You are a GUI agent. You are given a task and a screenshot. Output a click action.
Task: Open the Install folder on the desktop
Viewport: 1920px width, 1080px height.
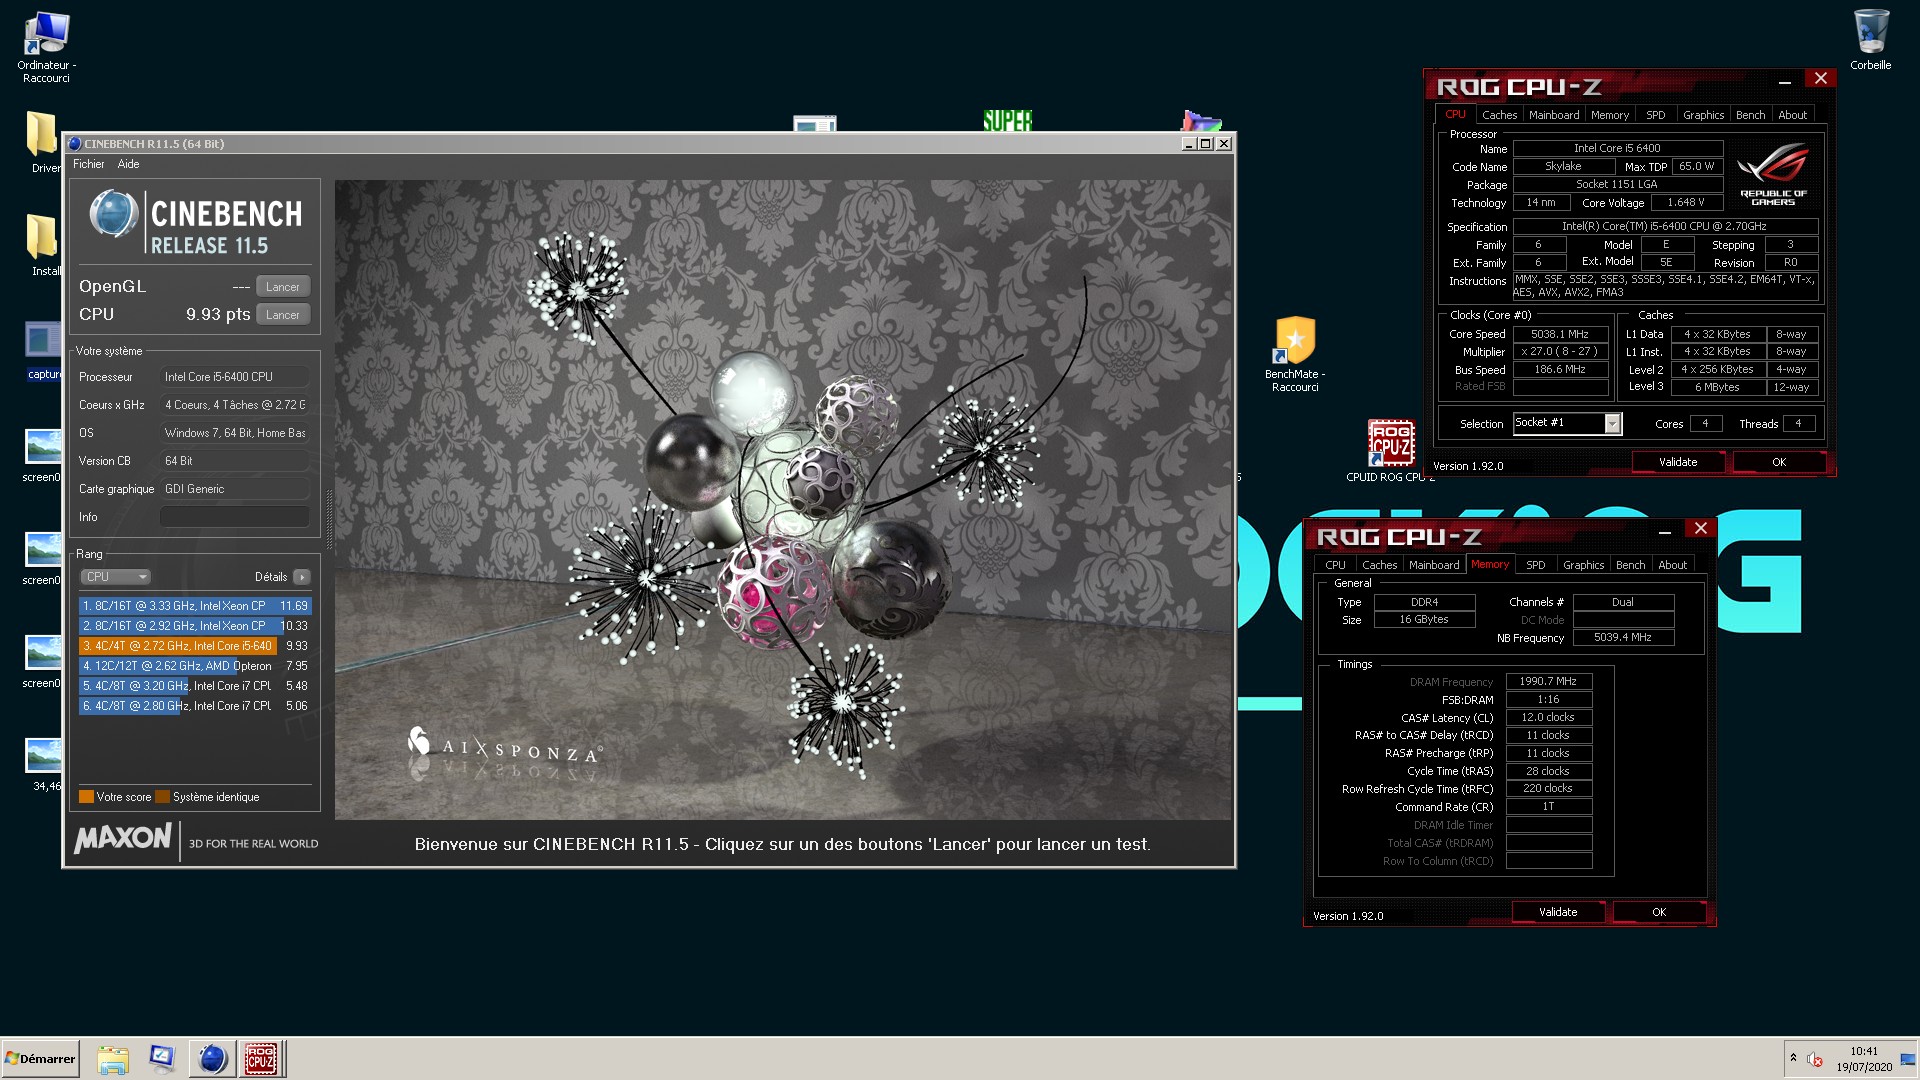tap(44, 245)
